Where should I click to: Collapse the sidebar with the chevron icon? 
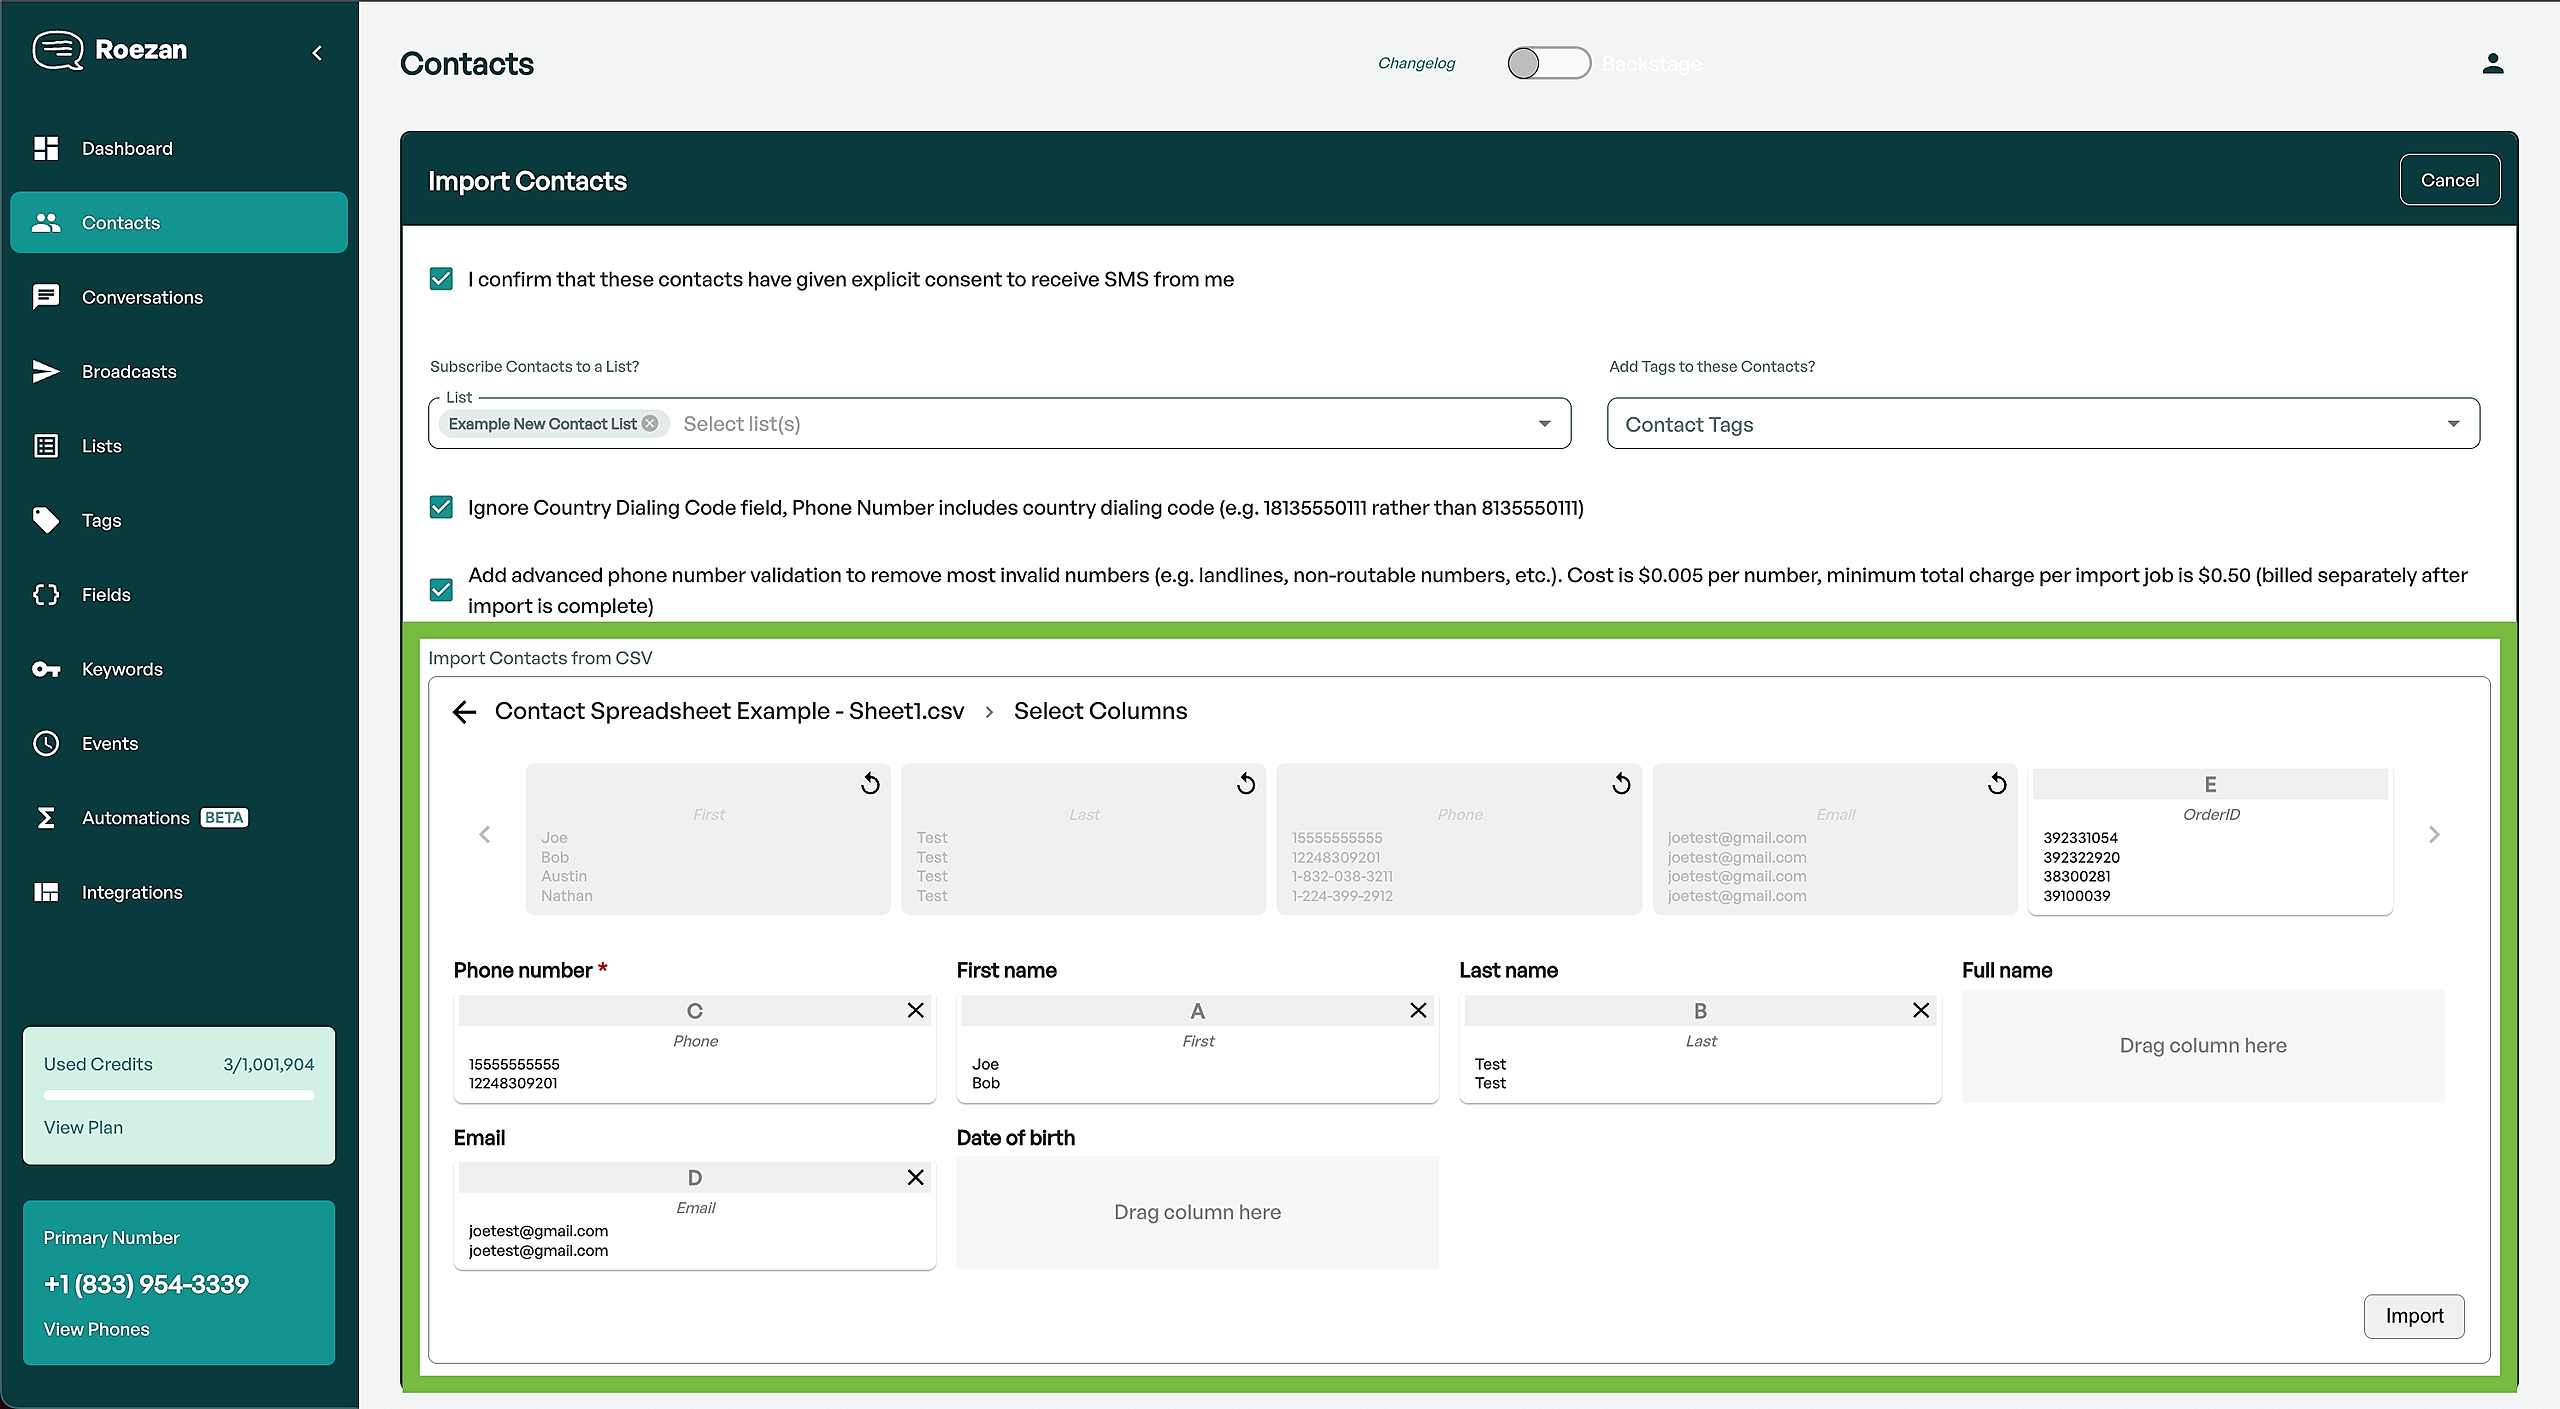pos(317,53)
